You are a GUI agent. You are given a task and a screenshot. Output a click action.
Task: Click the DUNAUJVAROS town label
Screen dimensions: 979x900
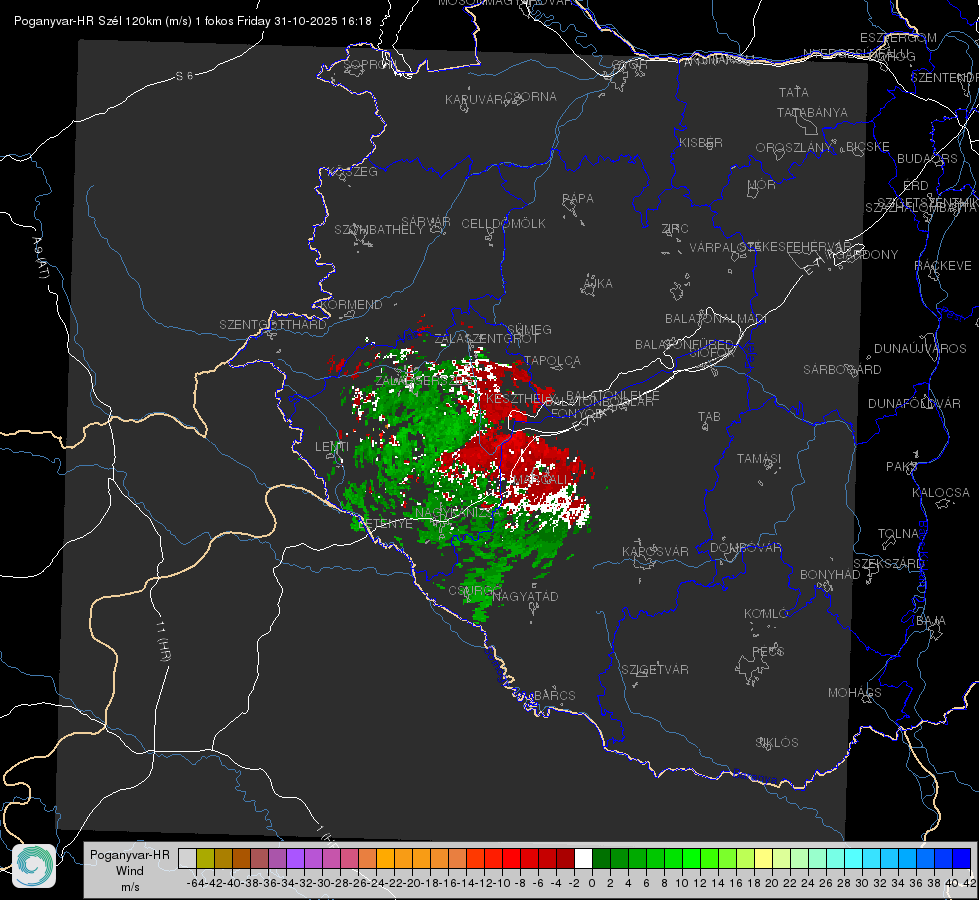[920, 349]
